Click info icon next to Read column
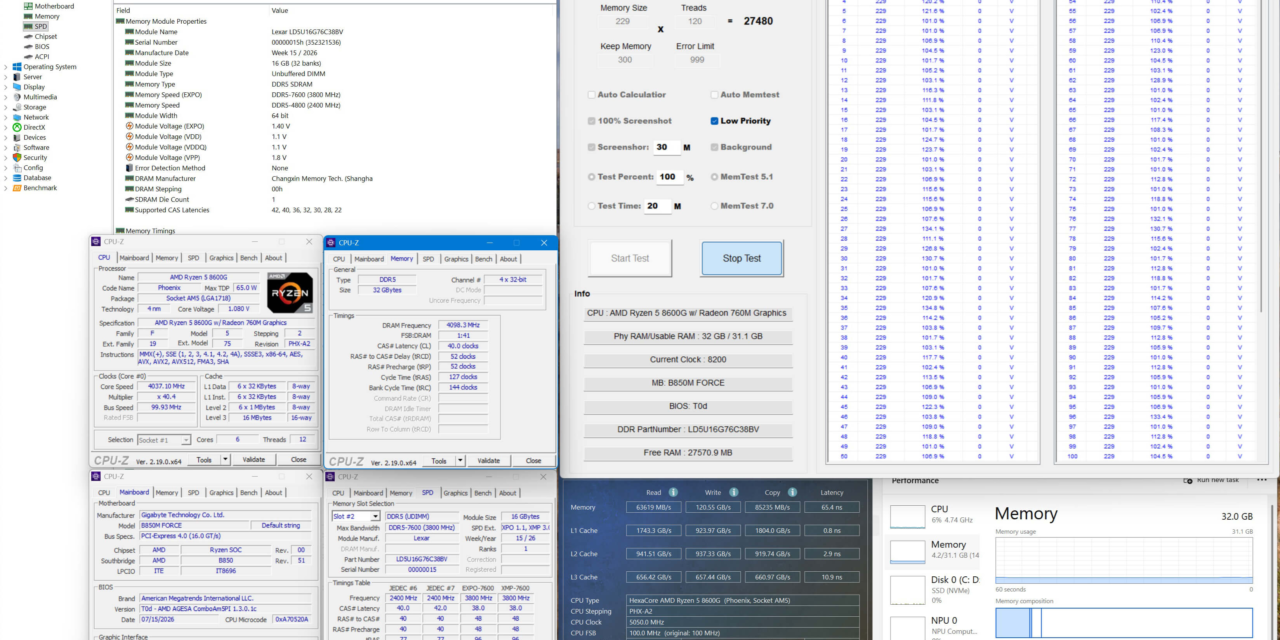Screen dimensions: 1280x640 tap(673, 492)
